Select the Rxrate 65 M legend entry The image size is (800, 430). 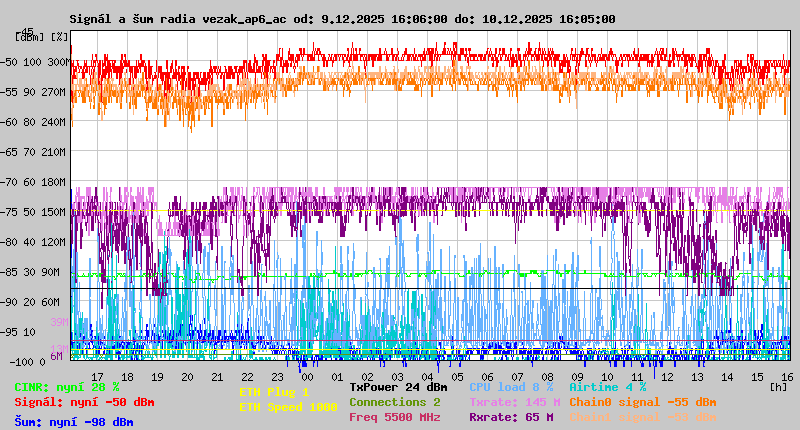(x=511, y=417)
